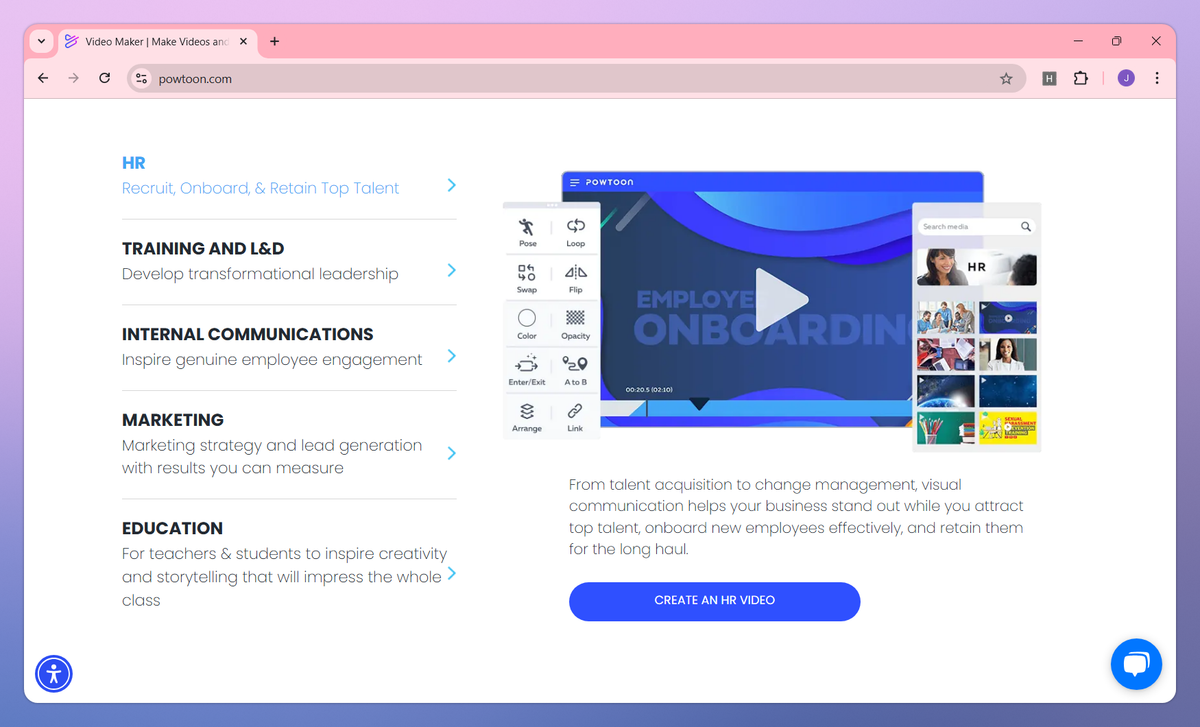Click 'Develop transformational leadership' text
The width and height of the screenshot is (1200, 727).
click(260, 274)
